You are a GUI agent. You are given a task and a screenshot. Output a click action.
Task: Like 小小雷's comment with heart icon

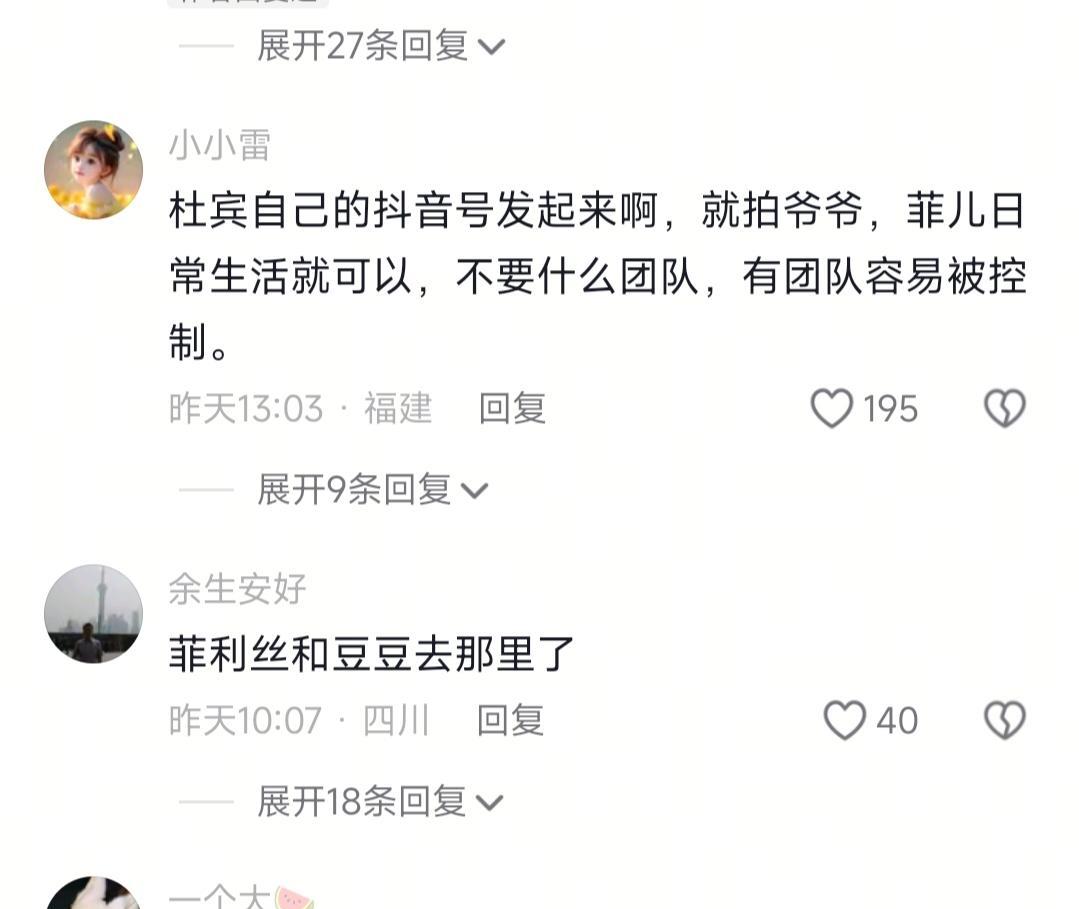tap(831, 408)
